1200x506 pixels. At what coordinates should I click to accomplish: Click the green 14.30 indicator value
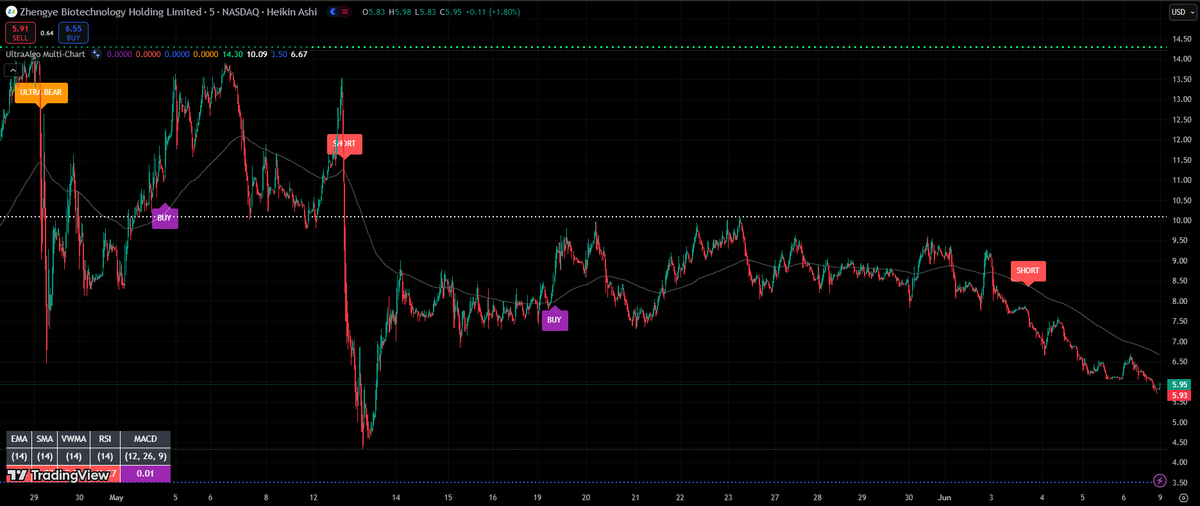[x=235, y=54]
